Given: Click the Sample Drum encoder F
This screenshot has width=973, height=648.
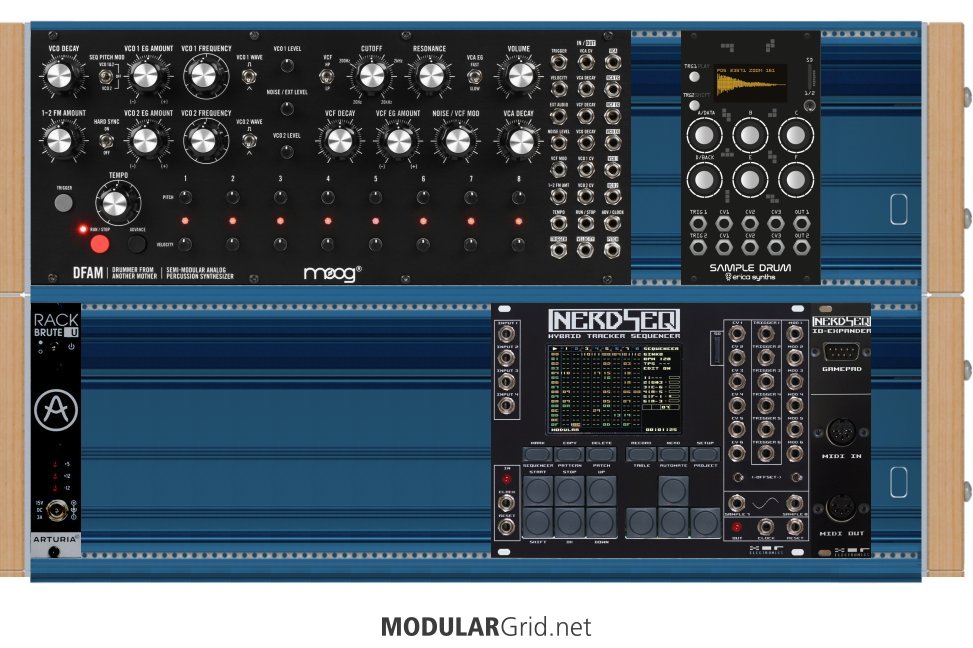Looking at the screenshot, I should coord(796,179).
